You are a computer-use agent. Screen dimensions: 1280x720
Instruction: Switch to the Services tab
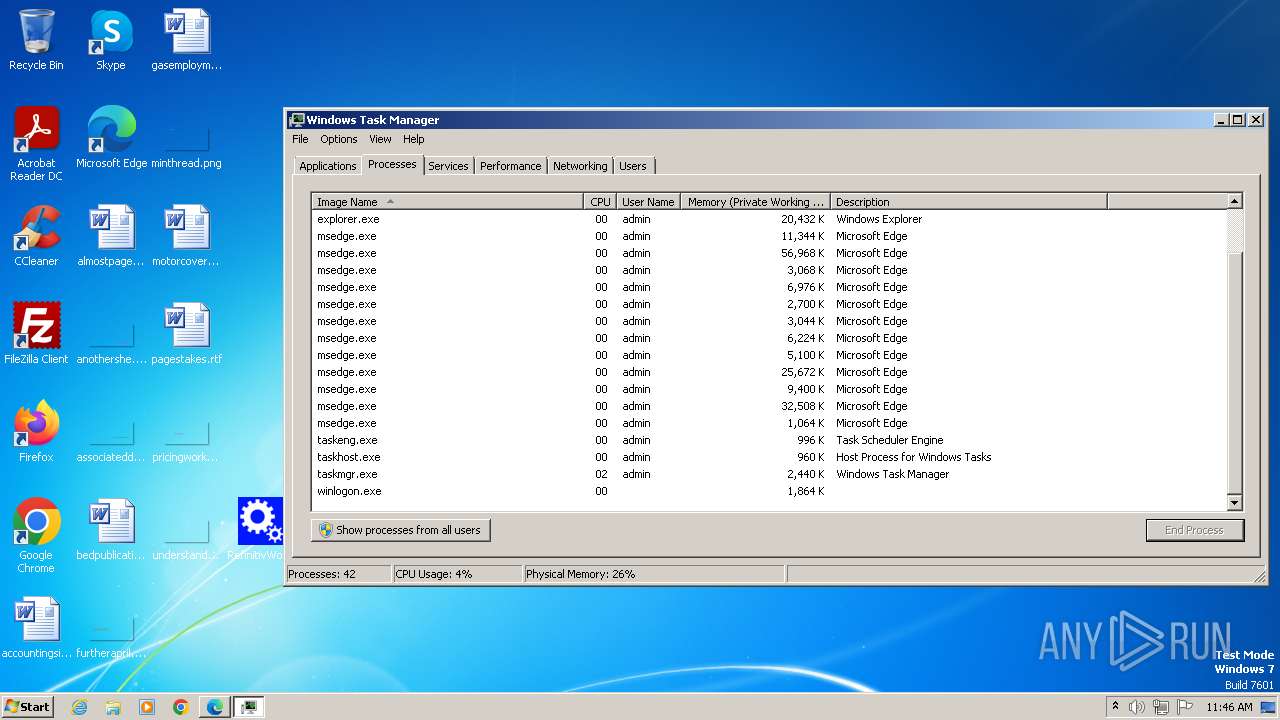(448, 166)
